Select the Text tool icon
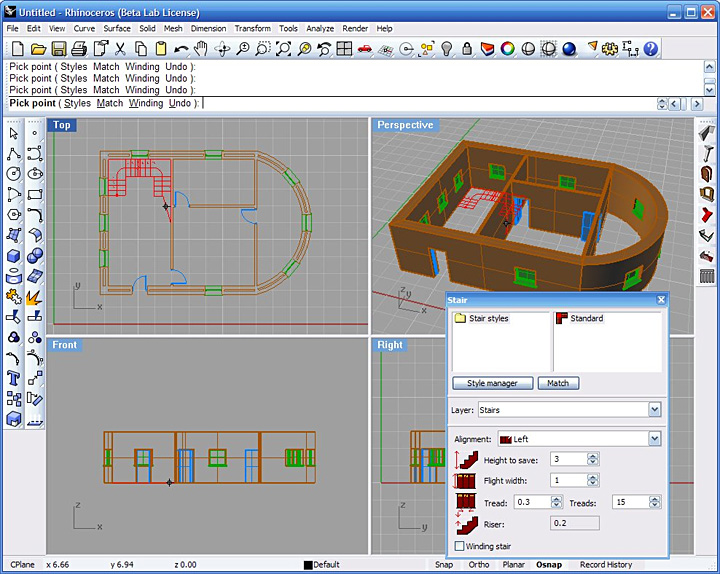The image size is (720, 574). 13,379
